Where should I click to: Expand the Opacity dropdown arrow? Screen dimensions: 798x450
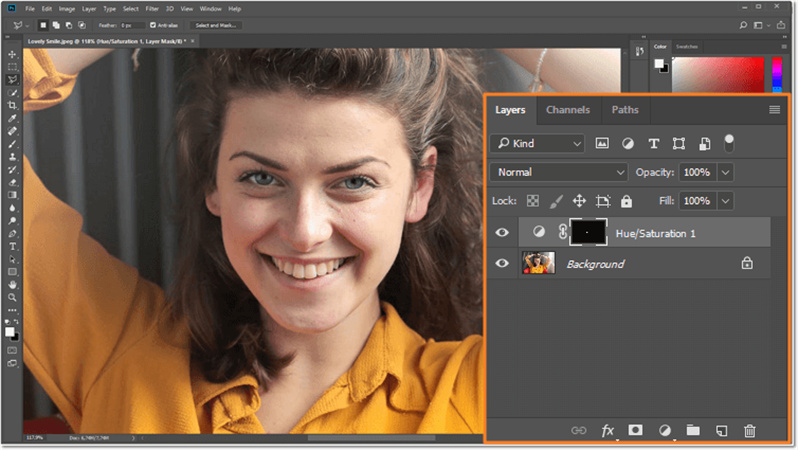[726, 172]
